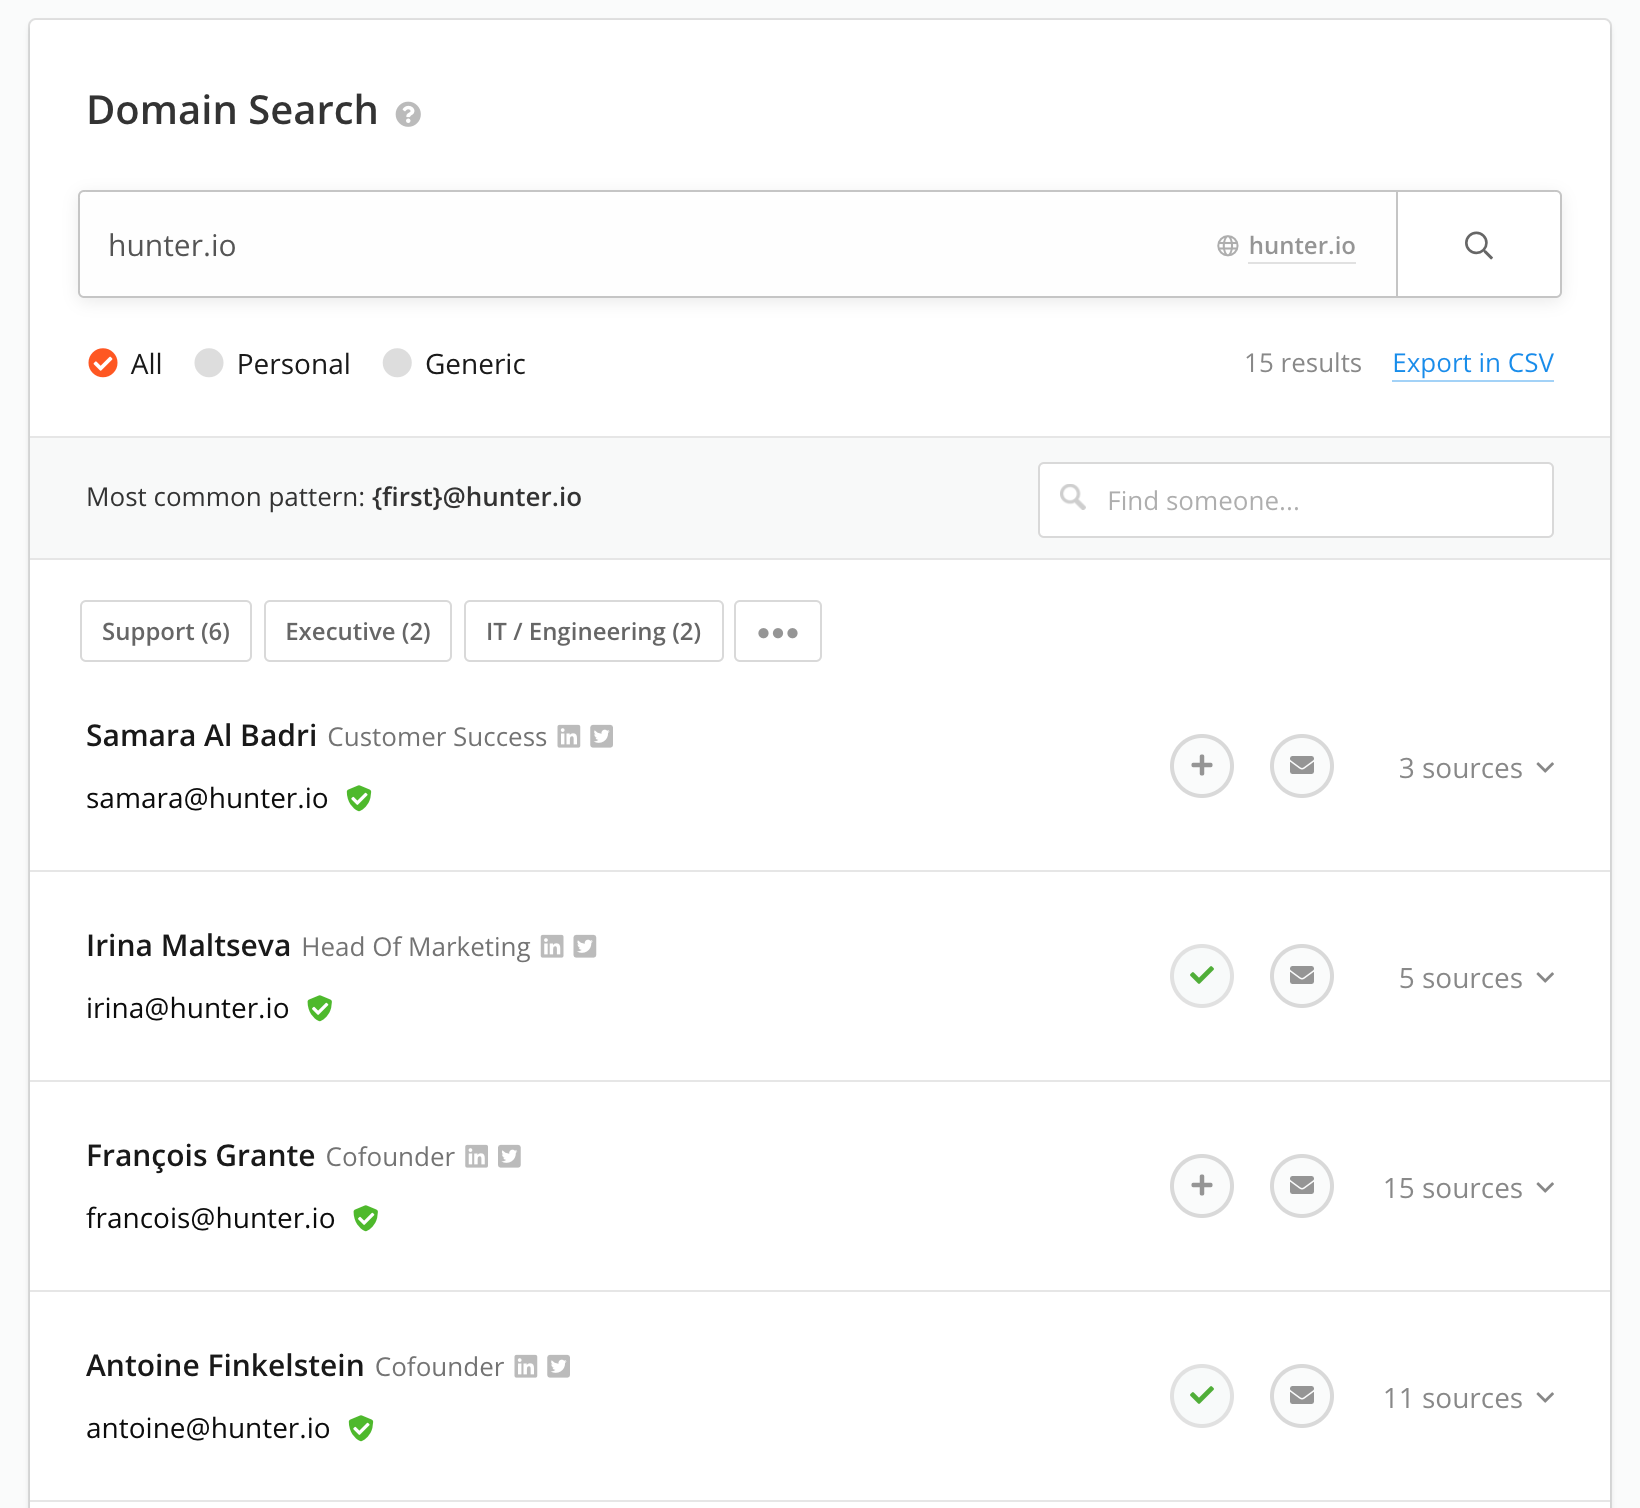Viewport: 1640px width, 1508px height.
Task: Click email antoine@hunter.io
Action: pyautogui.click(x=208, y=1428)
